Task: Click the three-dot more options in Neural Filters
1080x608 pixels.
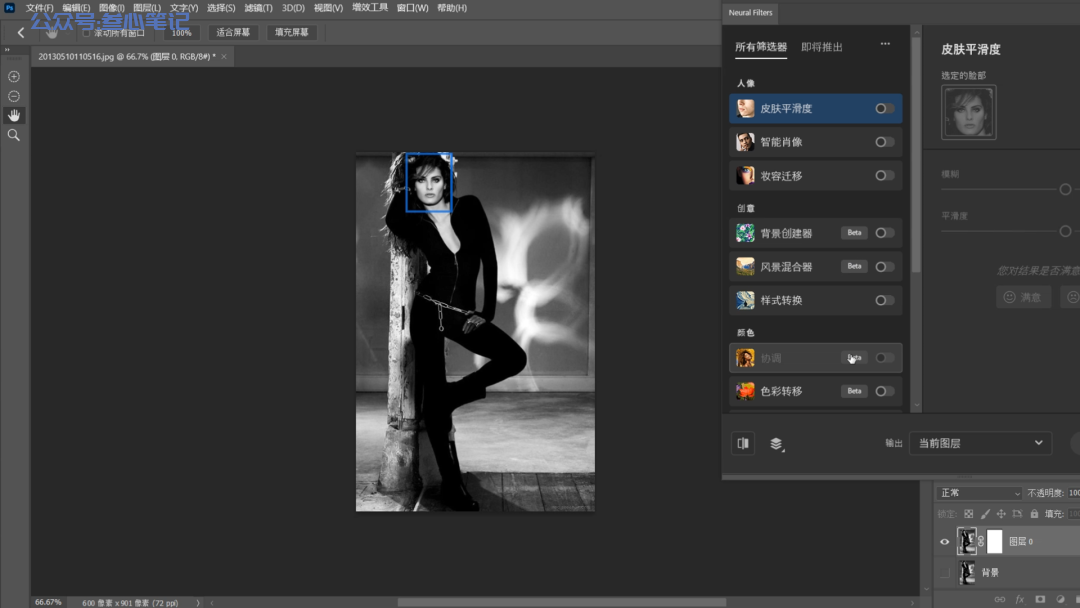Action: pyautogui.click(x=885, y=44)
